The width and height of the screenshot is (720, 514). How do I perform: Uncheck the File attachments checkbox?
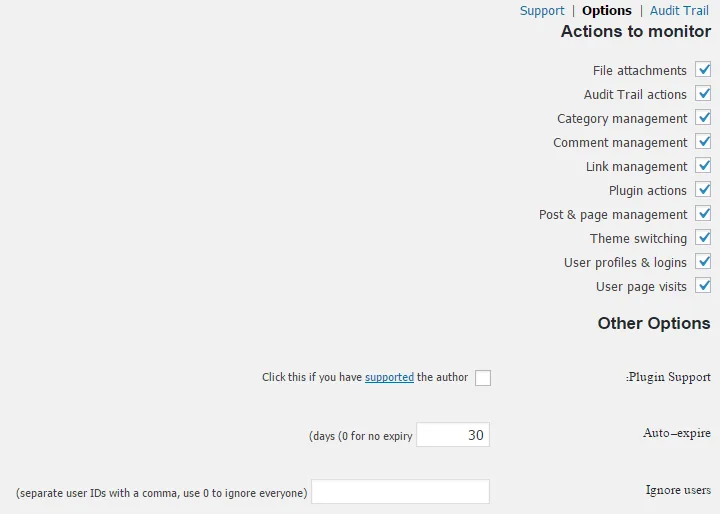[x=703, y=70]
